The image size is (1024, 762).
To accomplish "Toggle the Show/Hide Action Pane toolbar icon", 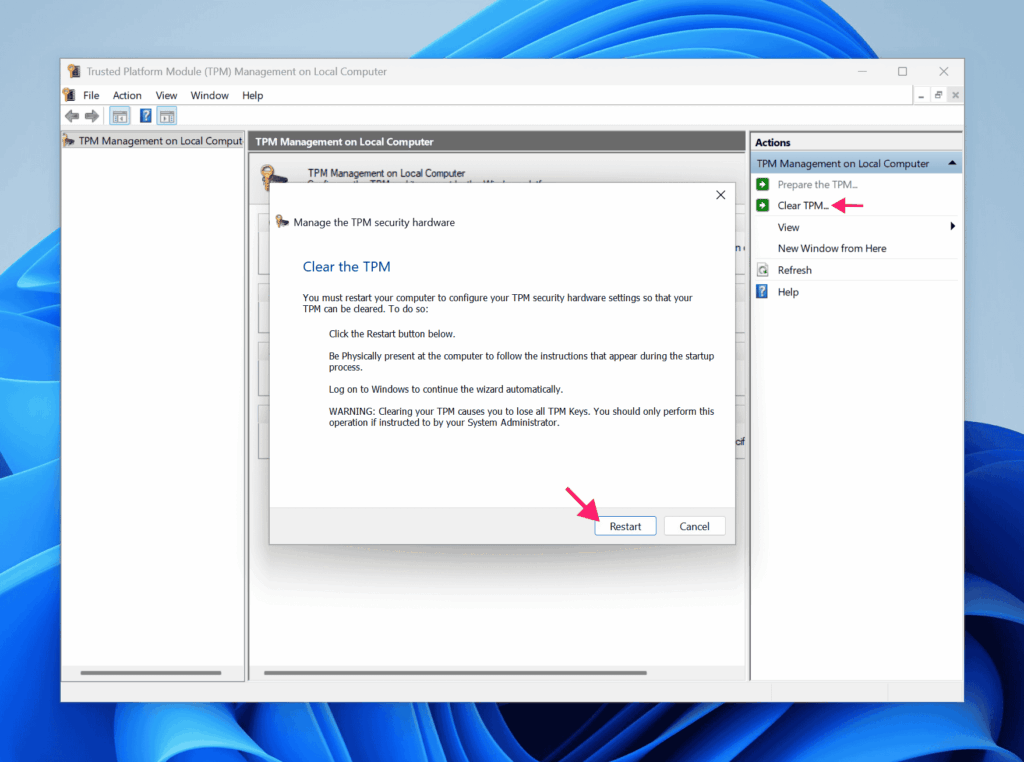I will [167, 116].
